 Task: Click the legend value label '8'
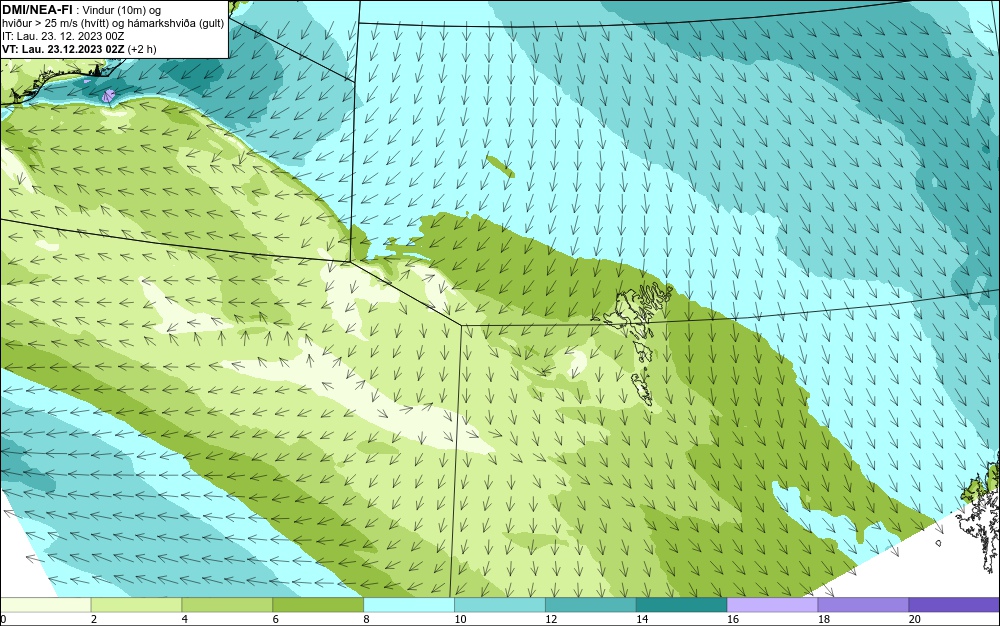(x=366, y=619)
